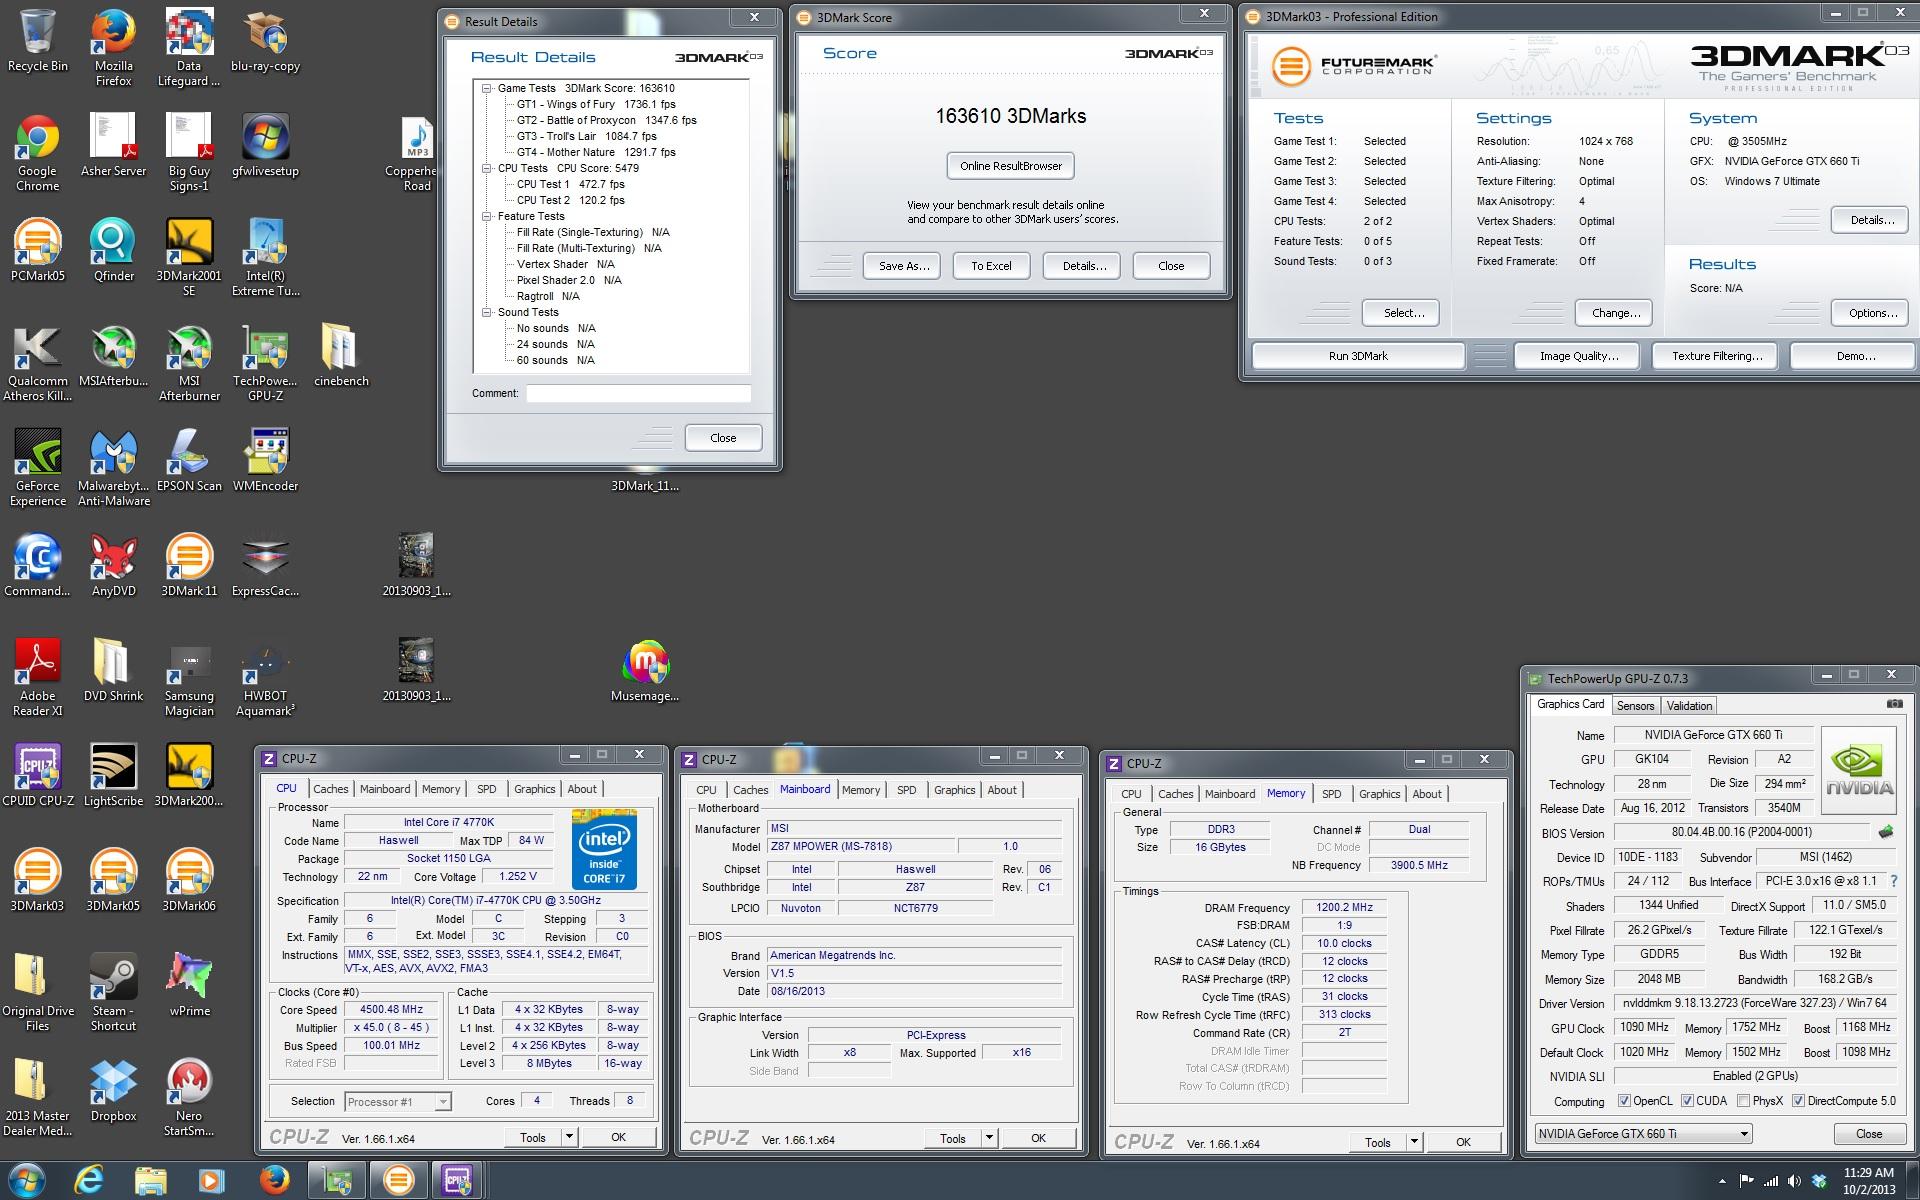The width and height of the screenshot is (1920, 1200).
Task: Collapse the CPU Tests tree node
Action: [487, 168]
